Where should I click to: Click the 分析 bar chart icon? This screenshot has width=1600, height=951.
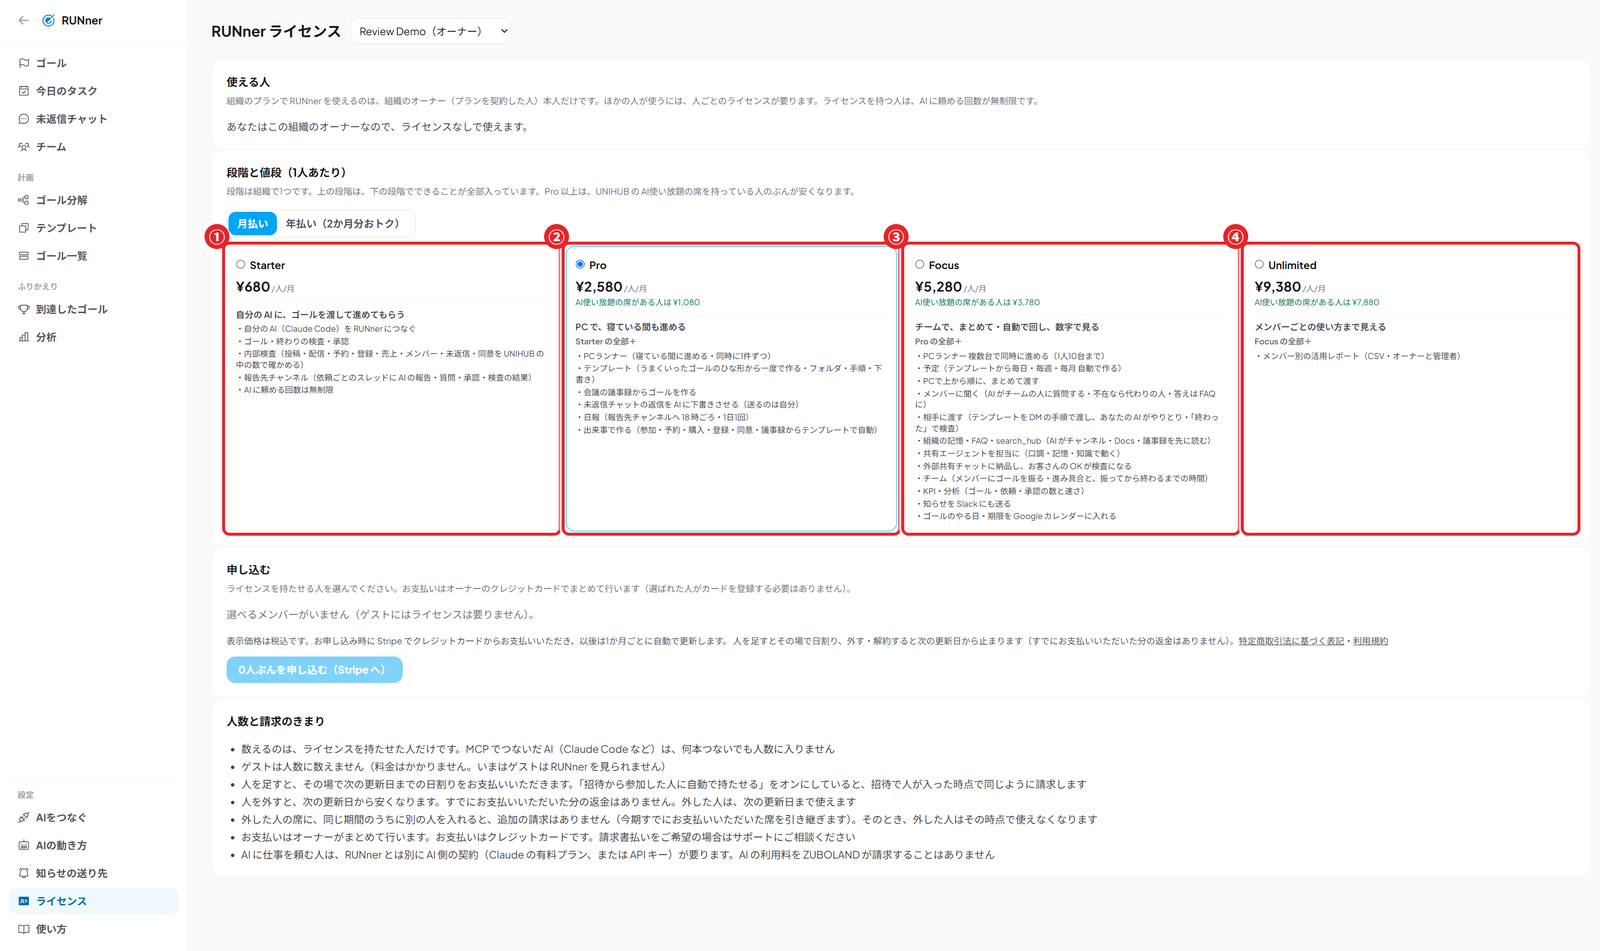pyautogui.click(x=24, y=337)
